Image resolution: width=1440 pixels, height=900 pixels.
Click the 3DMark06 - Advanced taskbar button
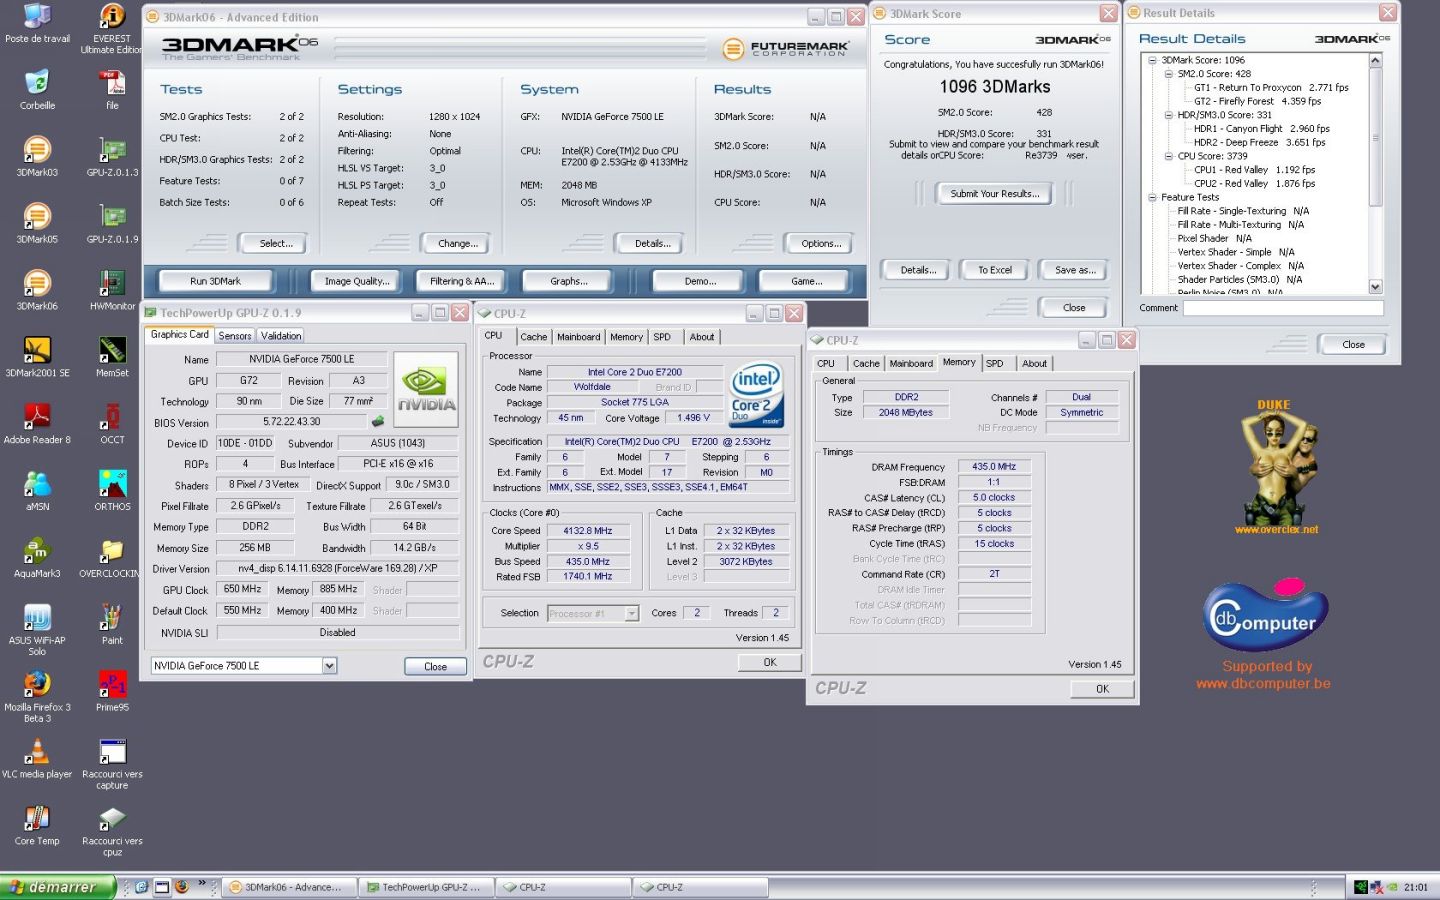click(x=288, y=887)
